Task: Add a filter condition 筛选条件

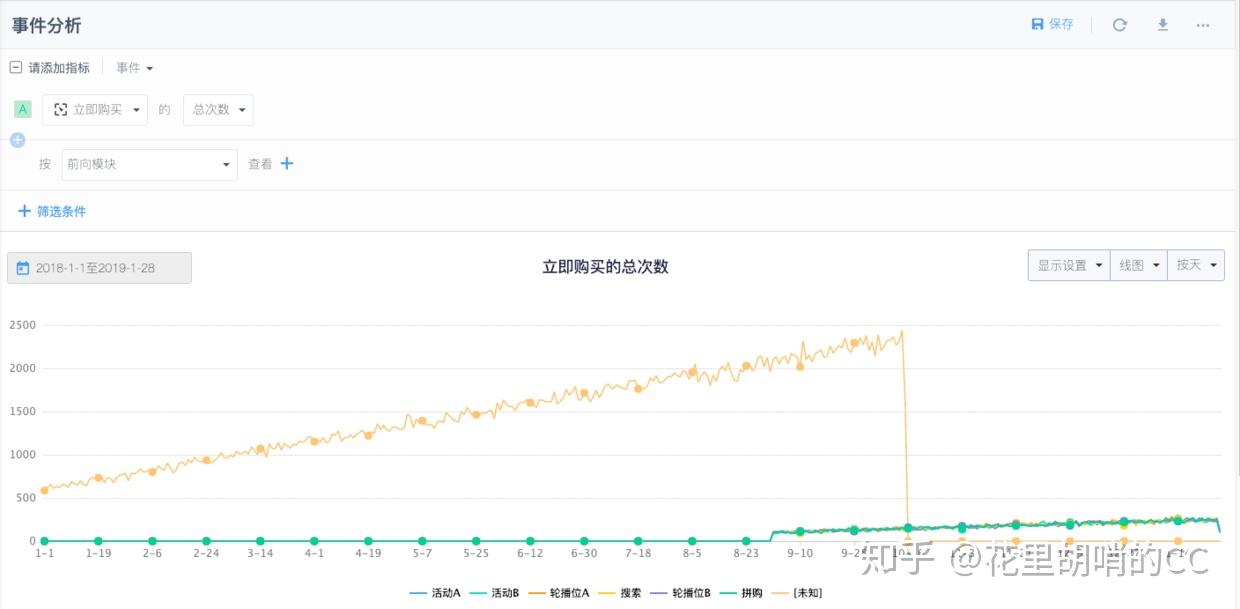Action: [52, 211]
